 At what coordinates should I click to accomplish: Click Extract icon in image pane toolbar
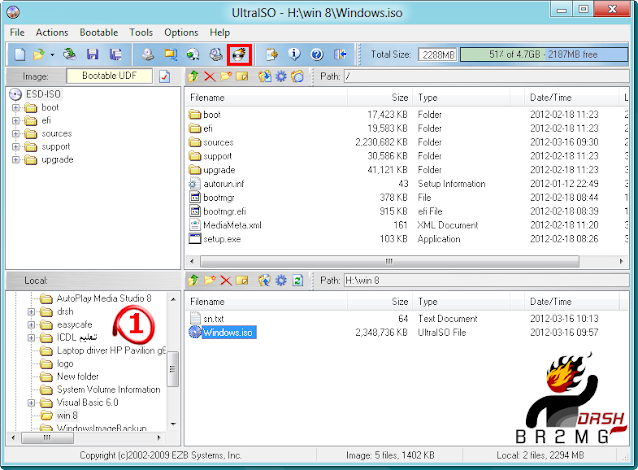265,76
